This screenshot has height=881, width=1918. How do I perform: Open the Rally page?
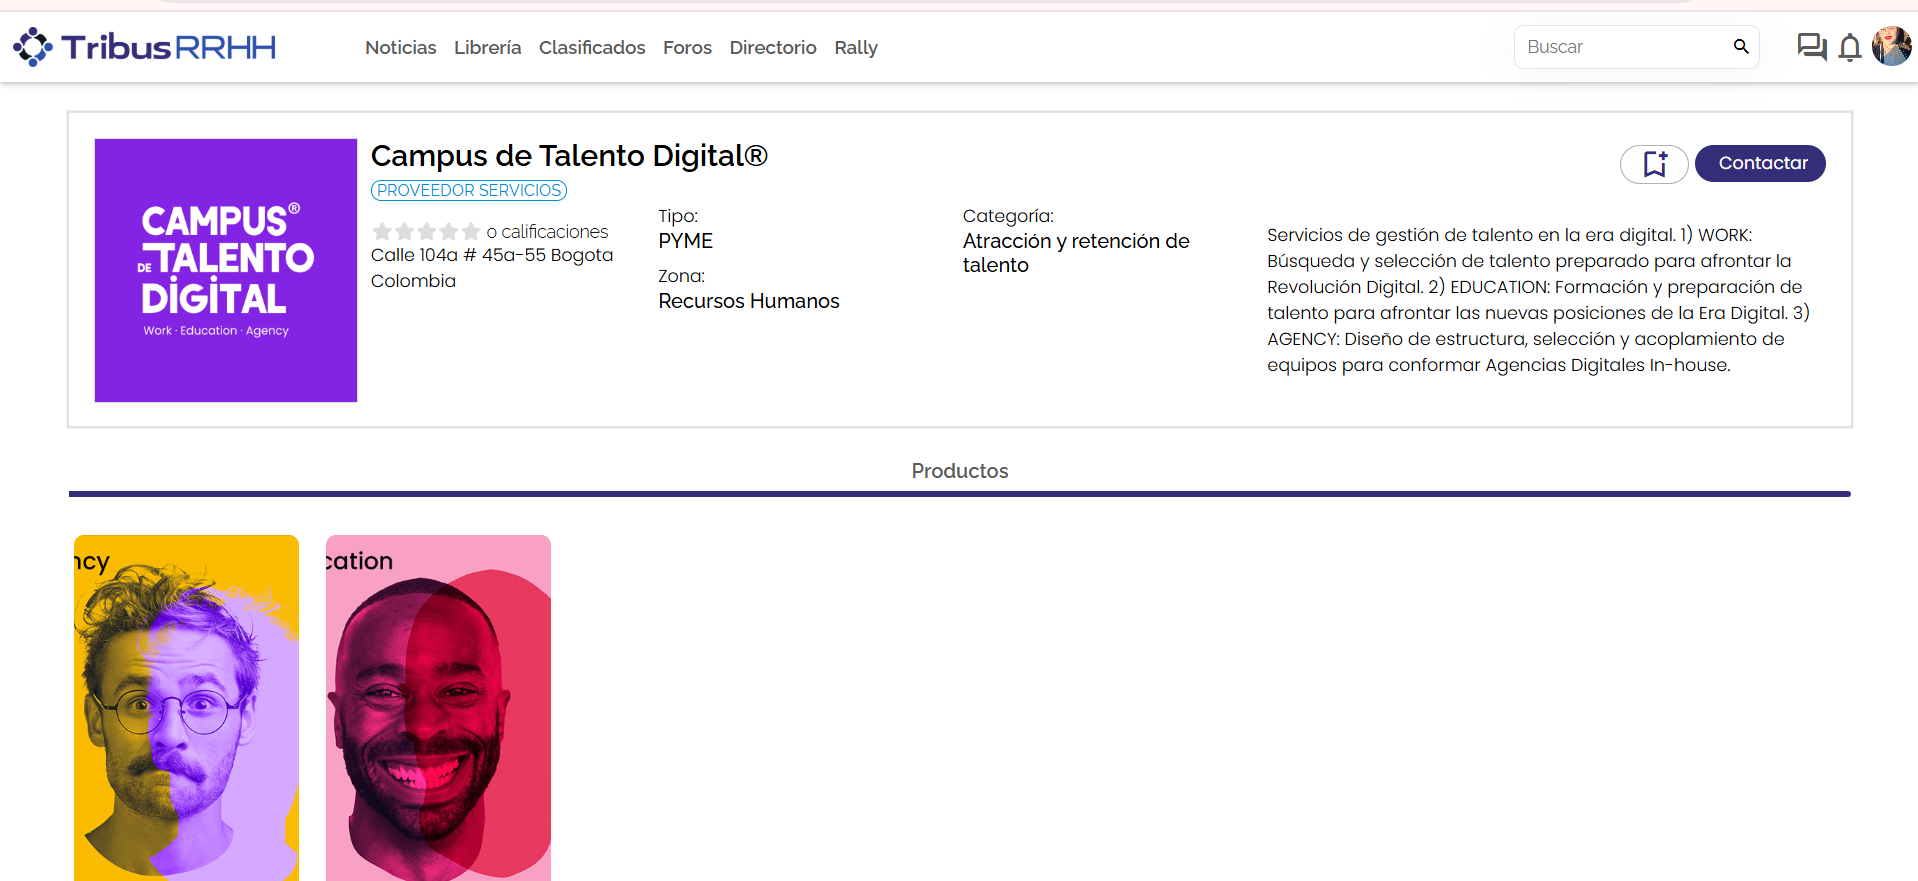pos(856,48)
